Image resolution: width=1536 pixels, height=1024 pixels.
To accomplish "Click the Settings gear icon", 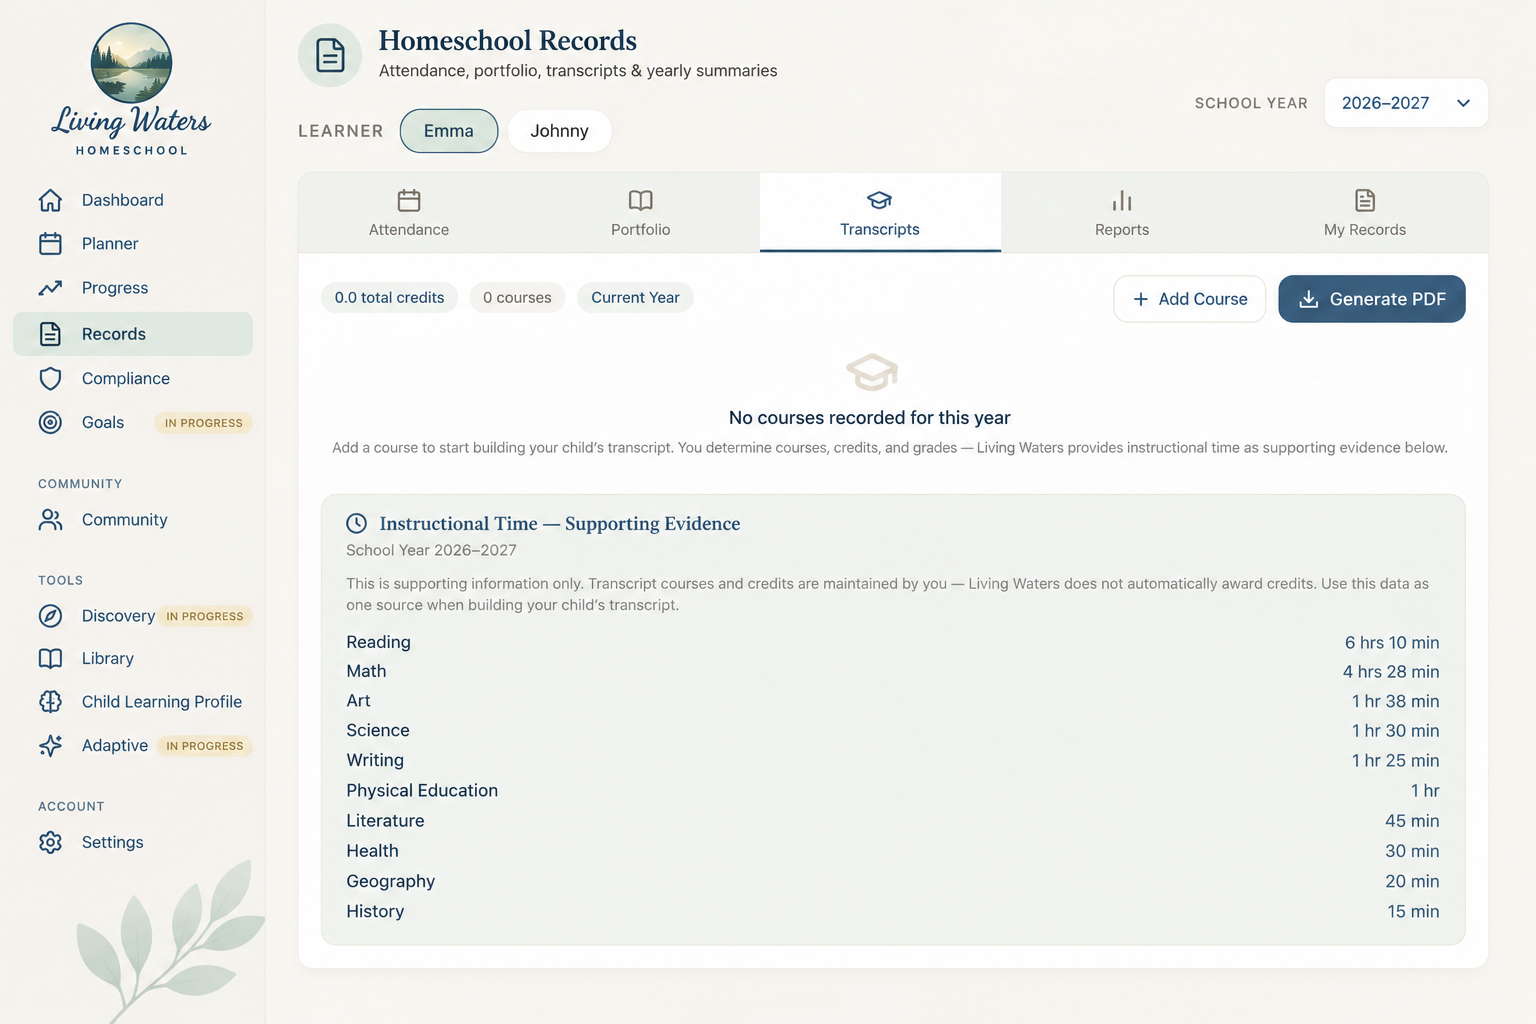I will tap(50, 842).
